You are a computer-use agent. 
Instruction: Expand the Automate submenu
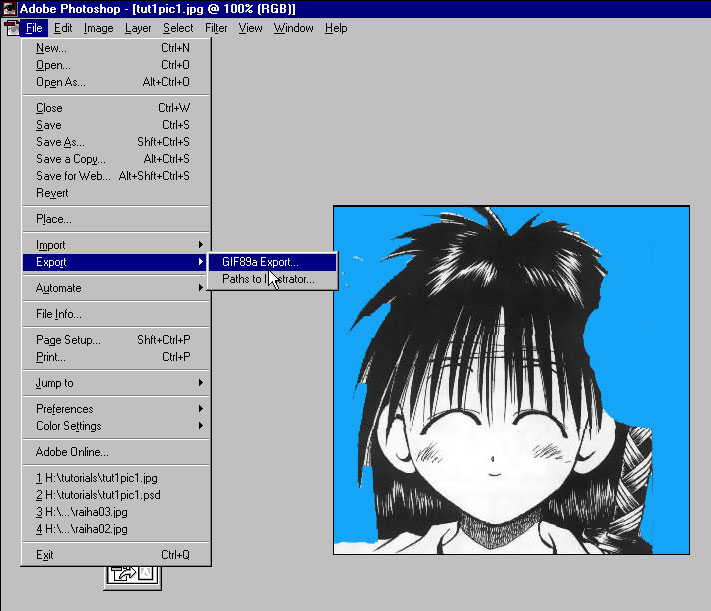coord(117,288)
